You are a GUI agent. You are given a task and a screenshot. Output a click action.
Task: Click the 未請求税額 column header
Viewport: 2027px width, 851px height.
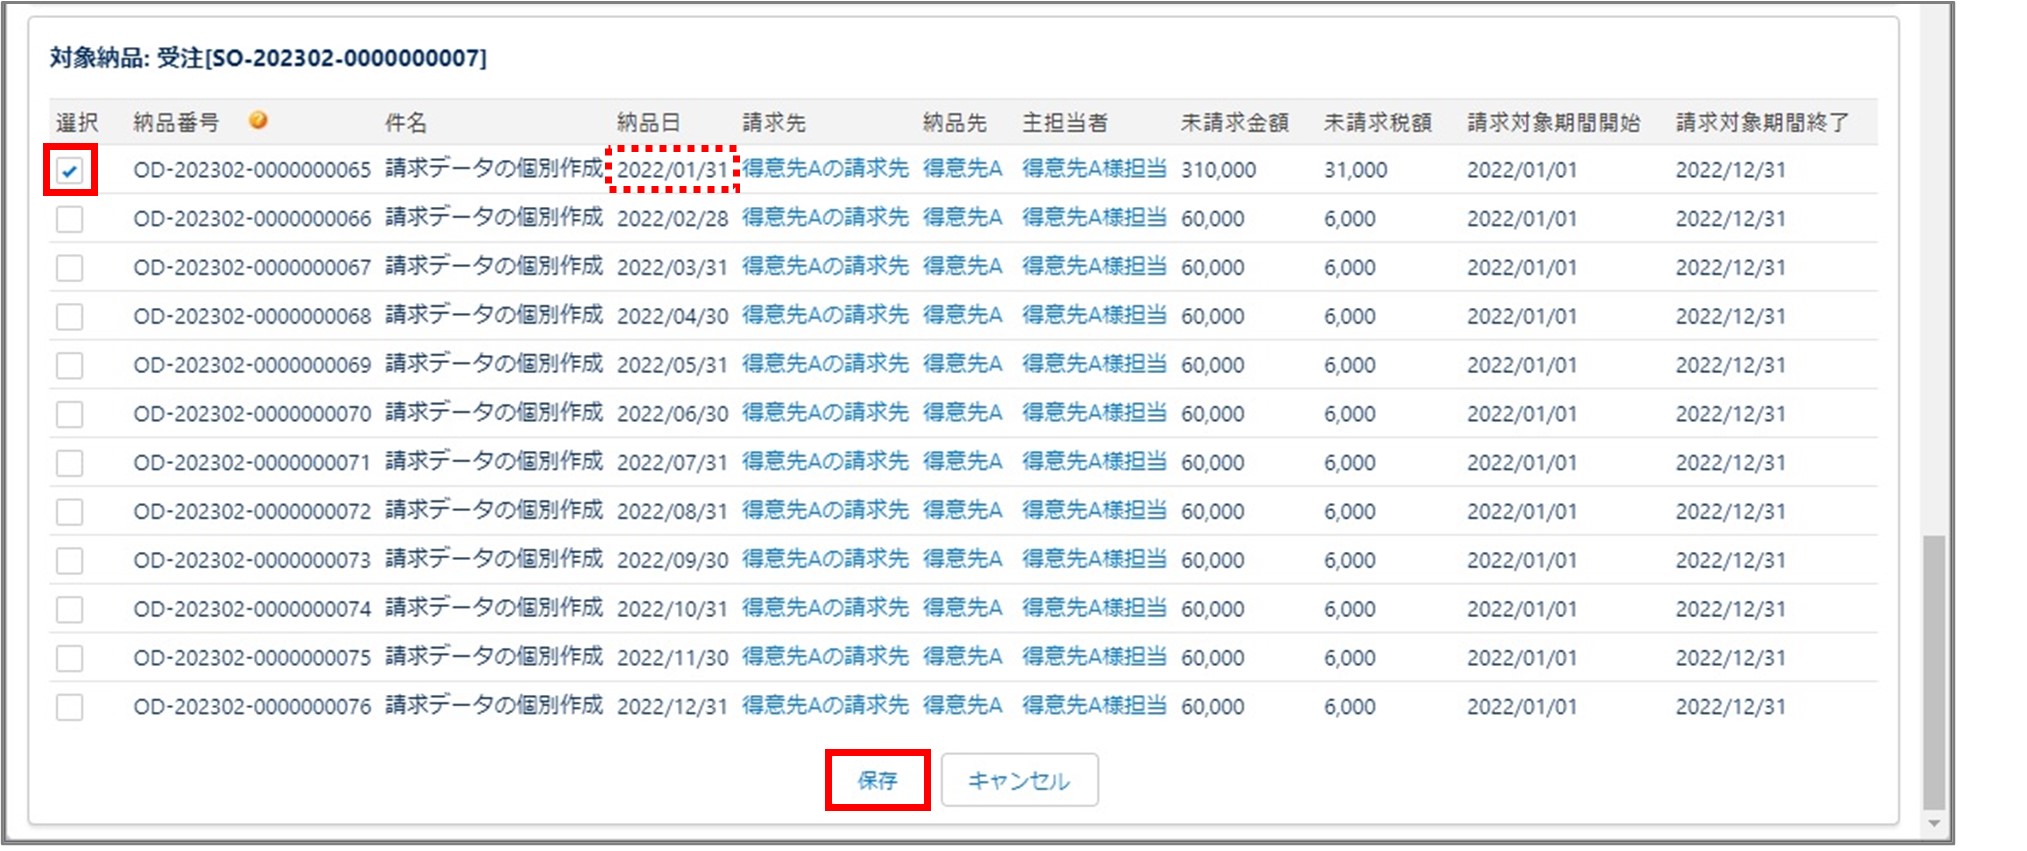coord(1378,123)
